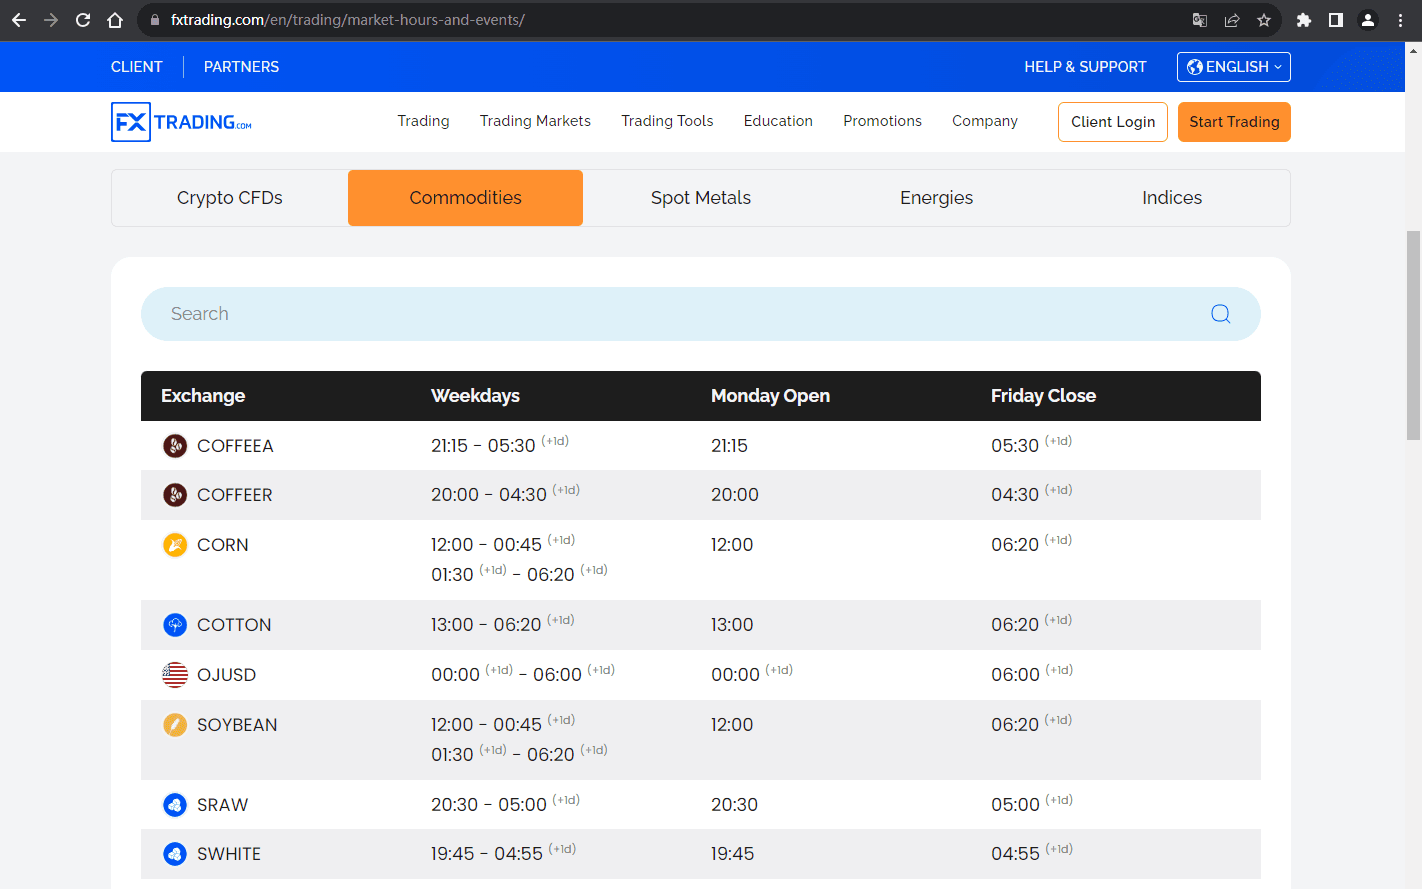Click the Client Login button
1422x889 pixels.
[1113, 122]
